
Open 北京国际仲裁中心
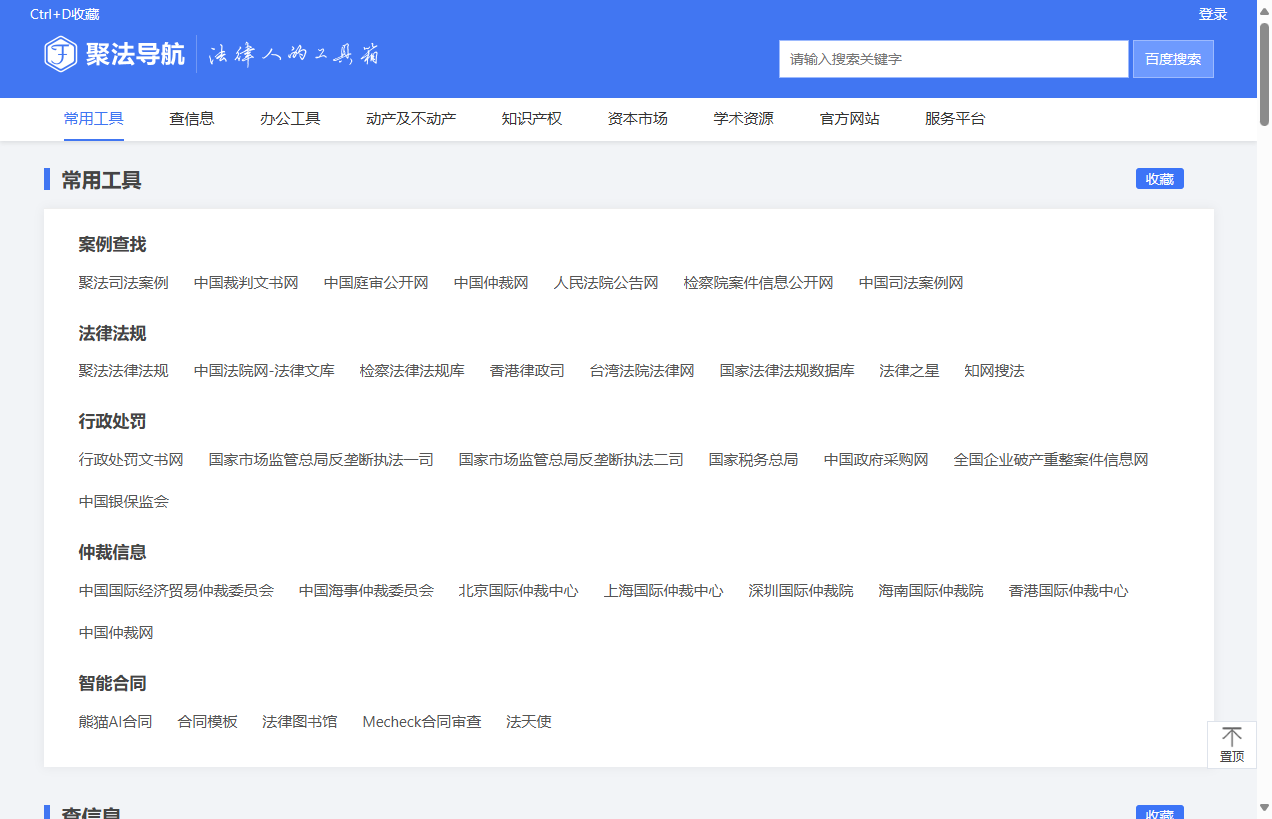pyautogui.click(x=518, y=590)
